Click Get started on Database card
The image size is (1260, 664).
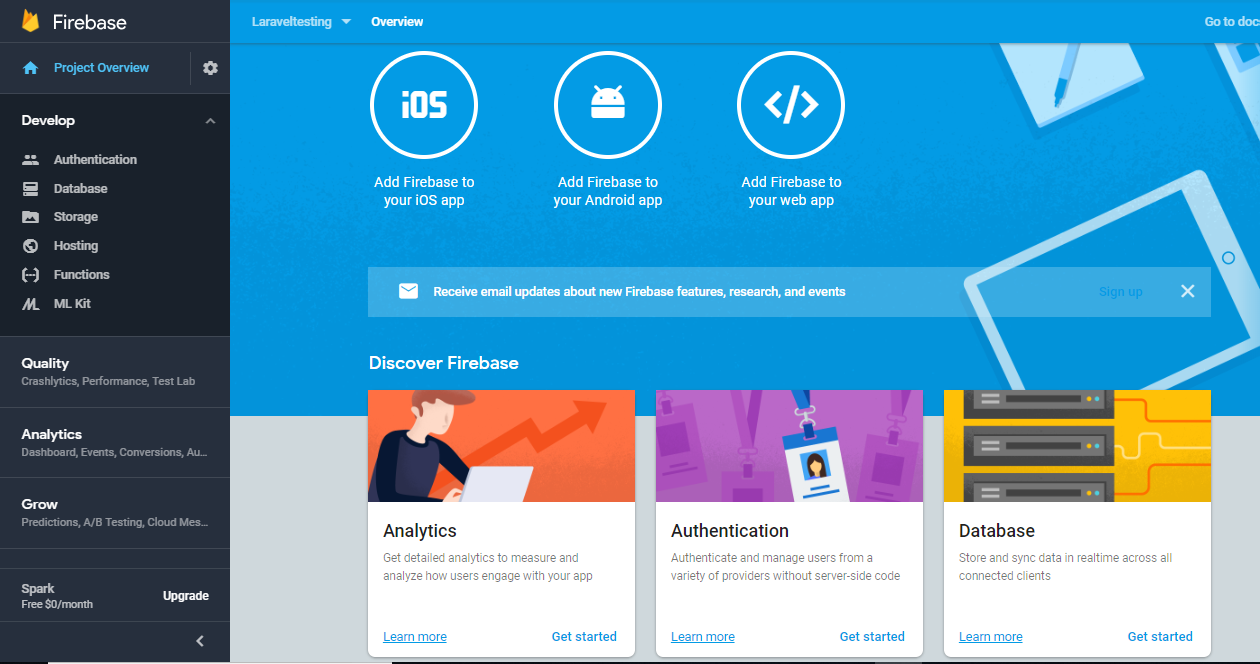[1160, 637]
